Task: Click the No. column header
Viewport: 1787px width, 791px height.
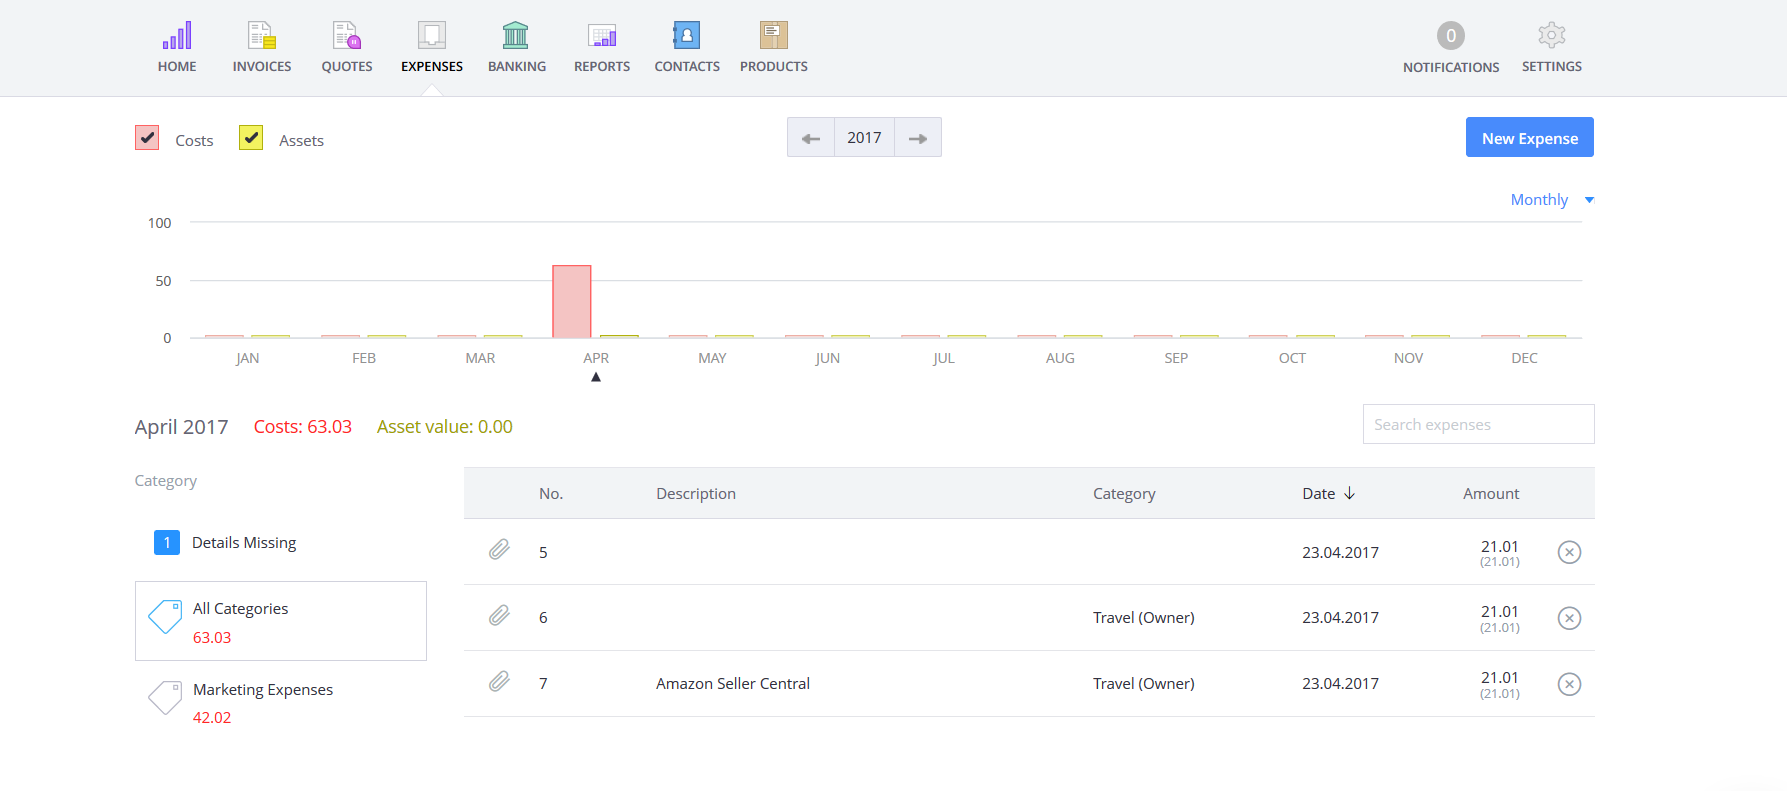Action: point(551,494)
